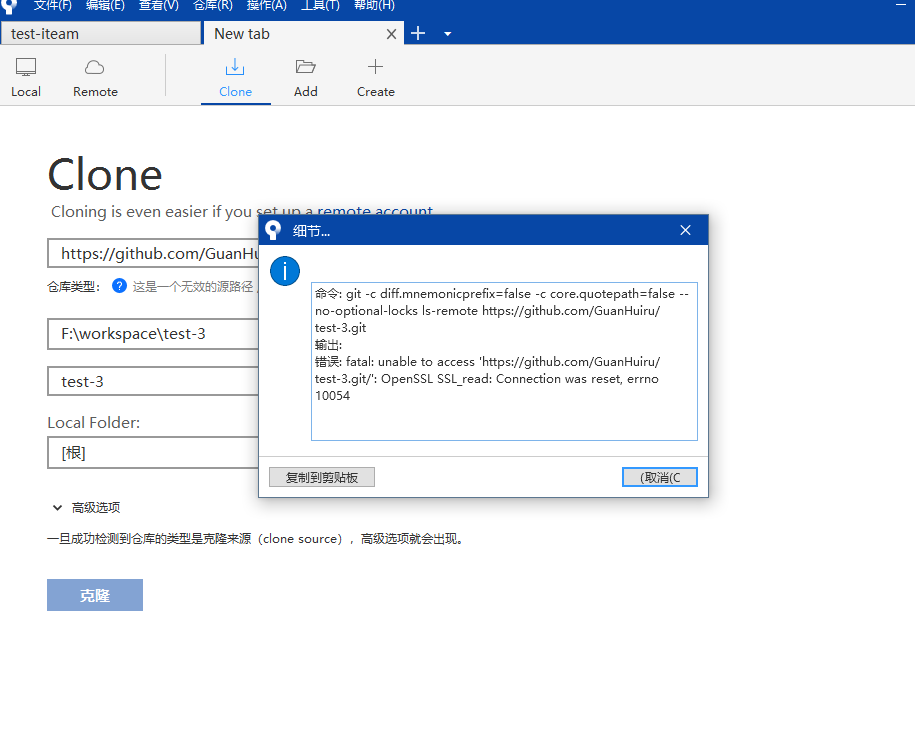Open the 文件(F) menu
Screen dimensions: 915x742
click(53, 6)
